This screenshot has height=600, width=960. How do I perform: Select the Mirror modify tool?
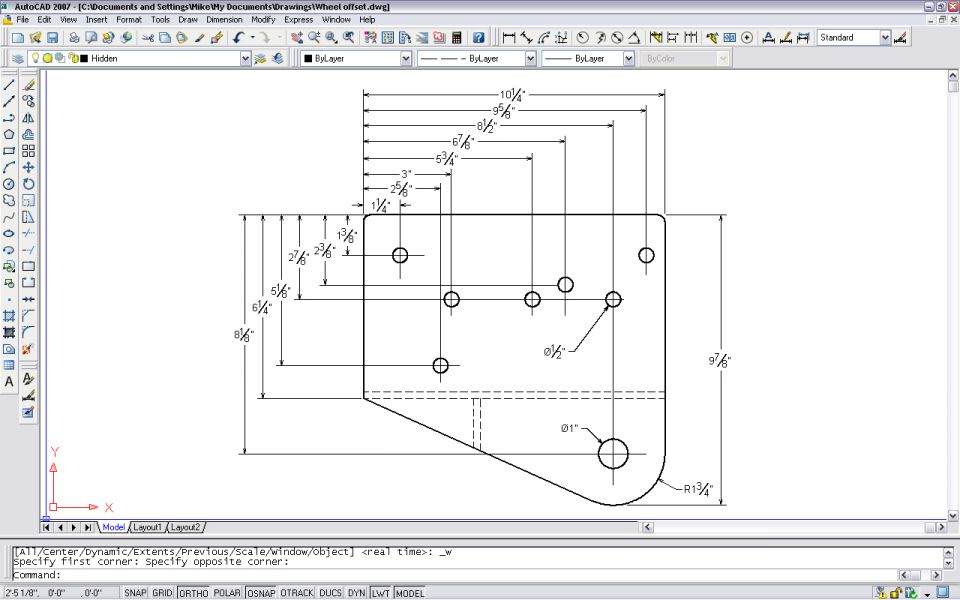click(28, 118)
